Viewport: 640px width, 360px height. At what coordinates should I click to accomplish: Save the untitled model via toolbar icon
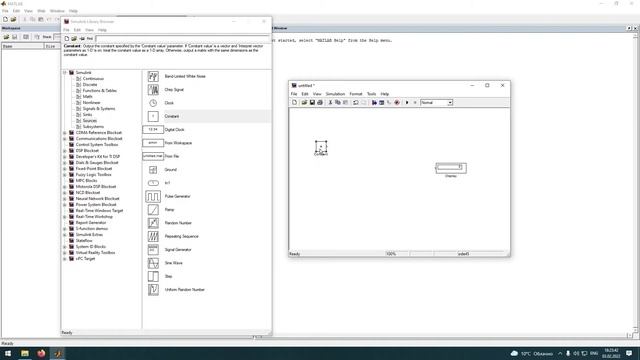click(312, 102)
